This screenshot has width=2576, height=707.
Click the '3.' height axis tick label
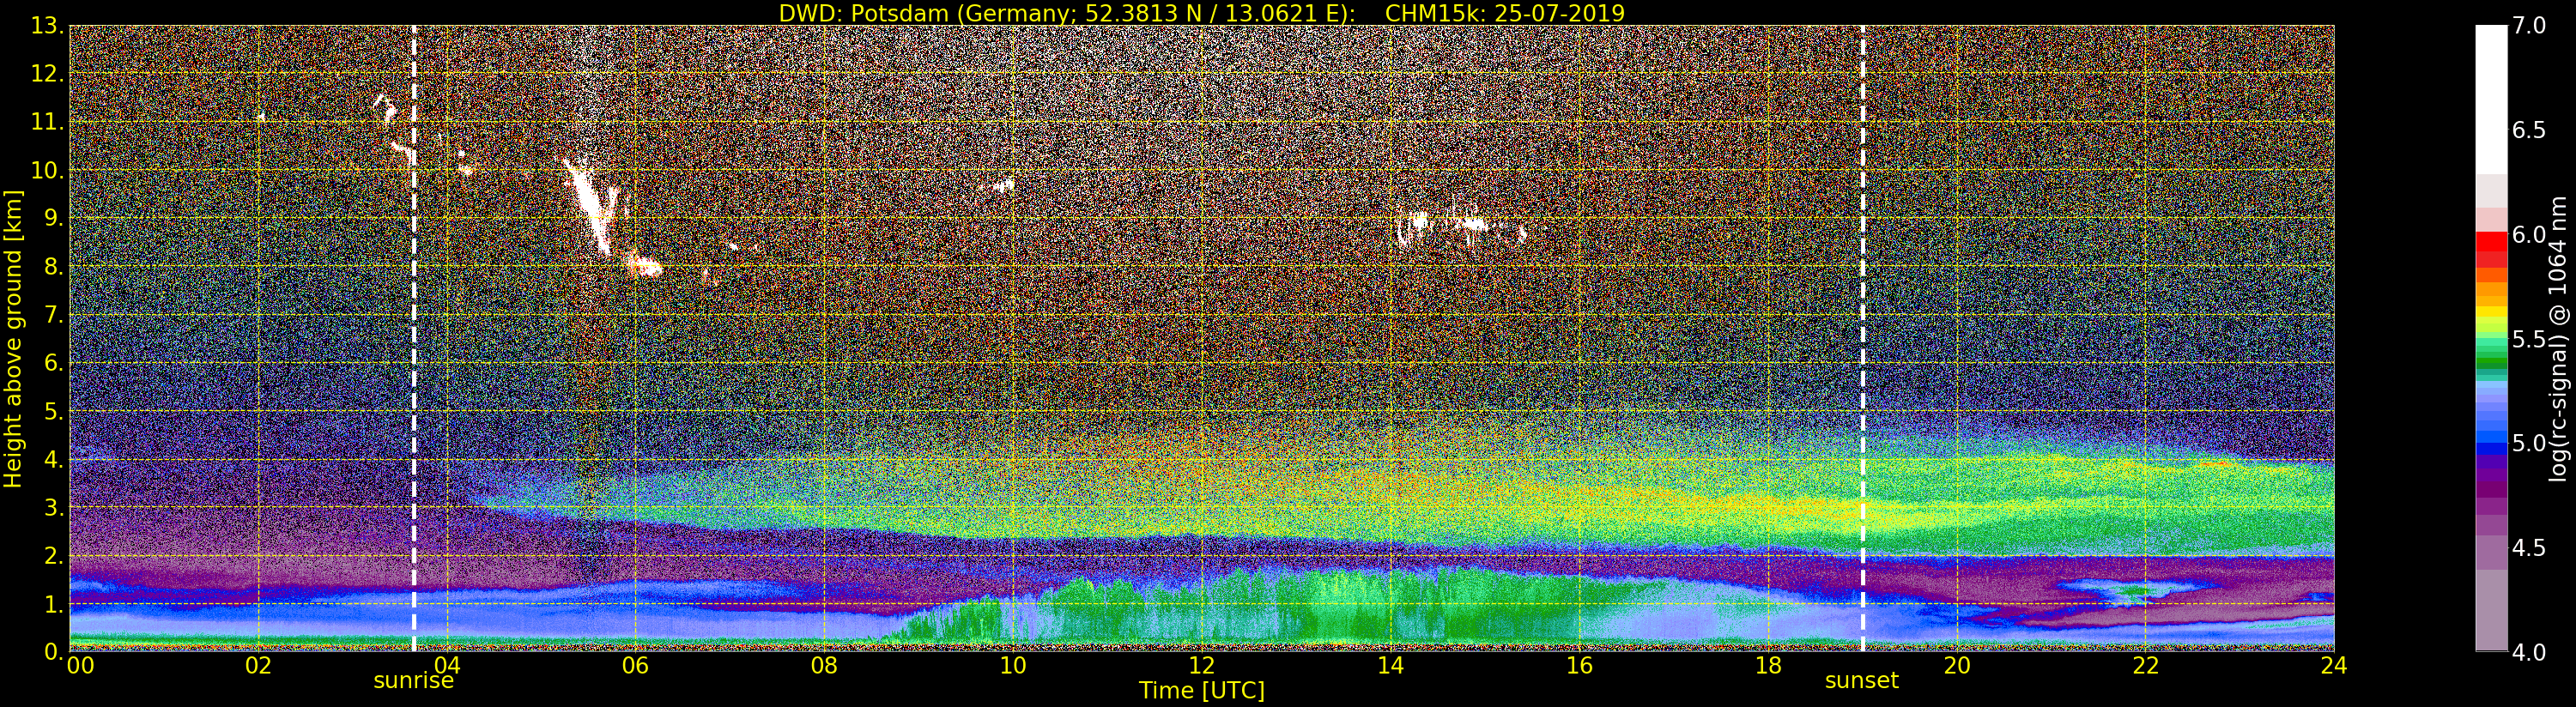54,507
